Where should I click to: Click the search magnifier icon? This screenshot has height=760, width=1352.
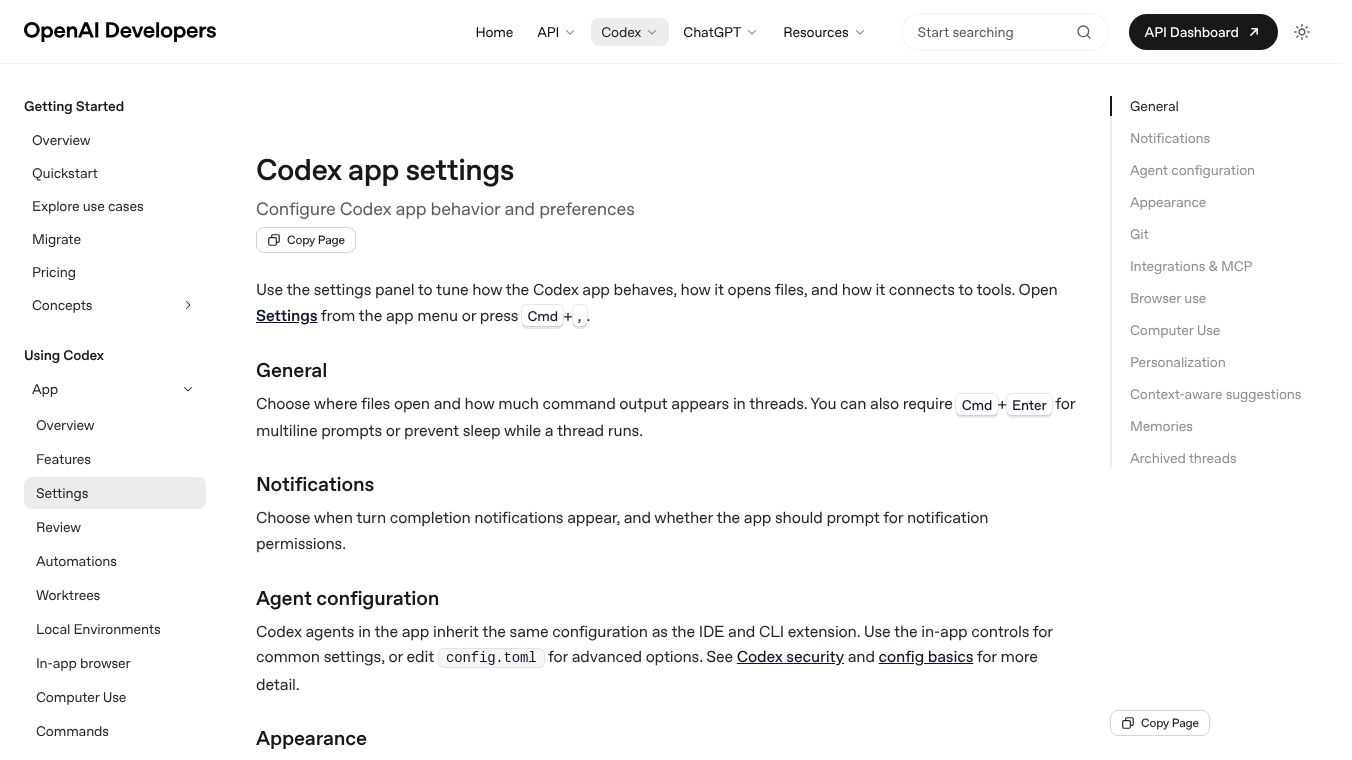[1084, 32]
